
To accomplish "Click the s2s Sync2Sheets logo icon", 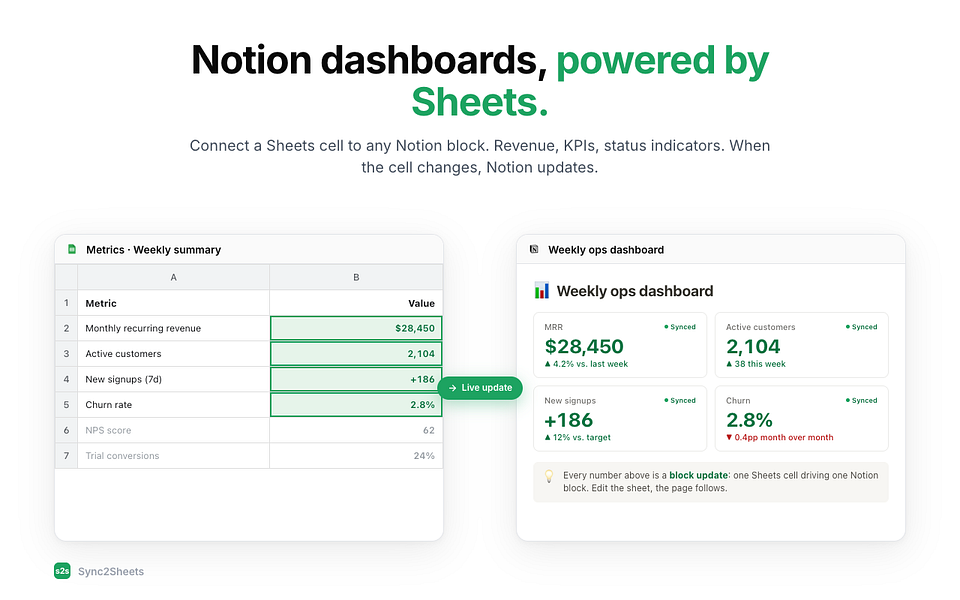I will pyautogui.click(x=62, y=571).
